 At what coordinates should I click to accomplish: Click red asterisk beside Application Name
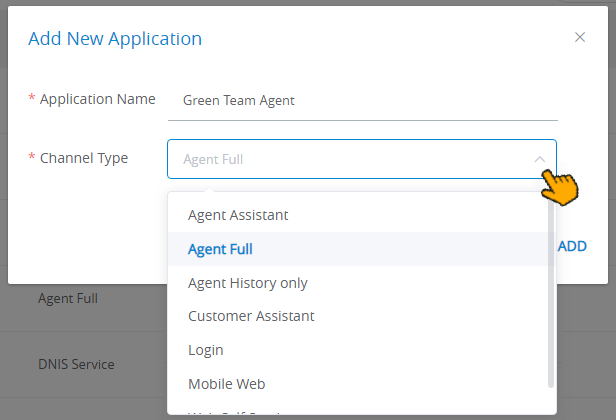click(x=32, y=97)
